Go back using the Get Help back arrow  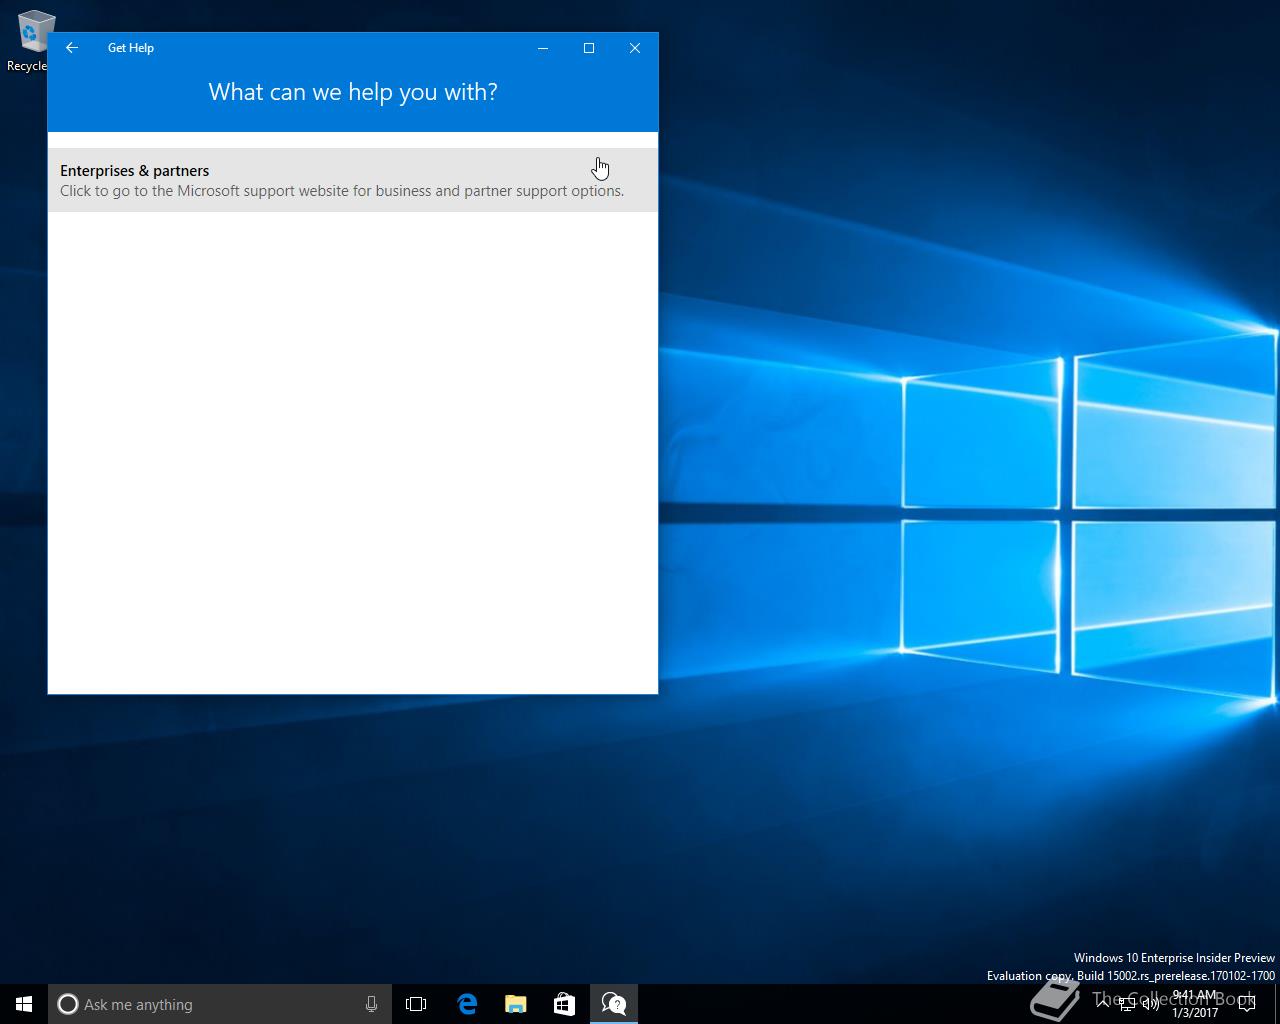[72, 48]
